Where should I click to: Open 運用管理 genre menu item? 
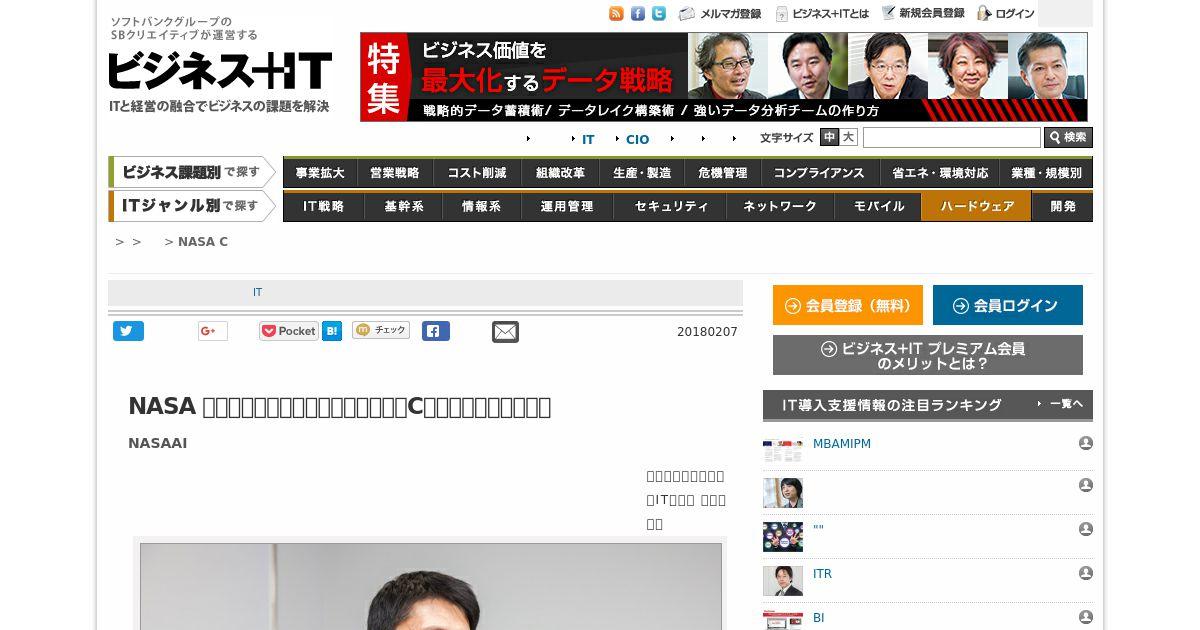coord(567,206)
